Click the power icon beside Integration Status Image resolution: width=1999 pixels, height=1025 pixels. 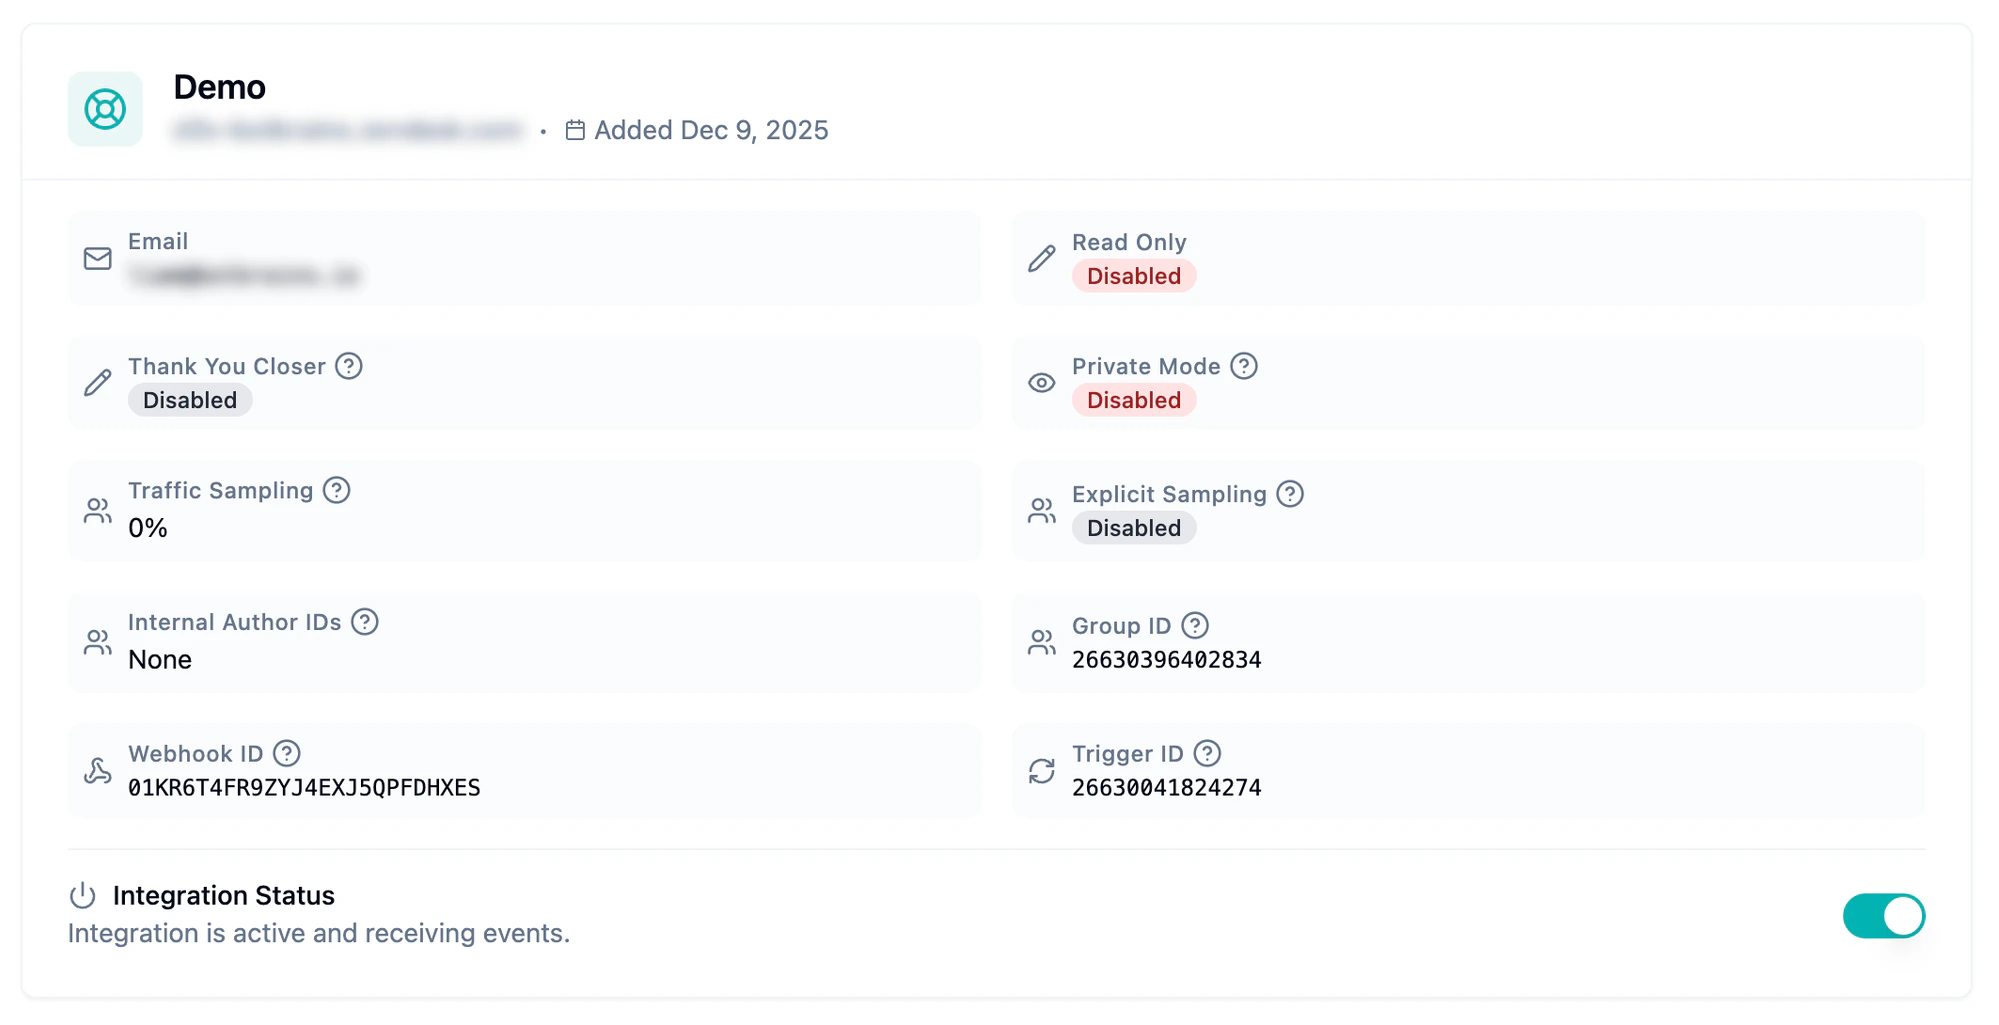coord(83,895)
